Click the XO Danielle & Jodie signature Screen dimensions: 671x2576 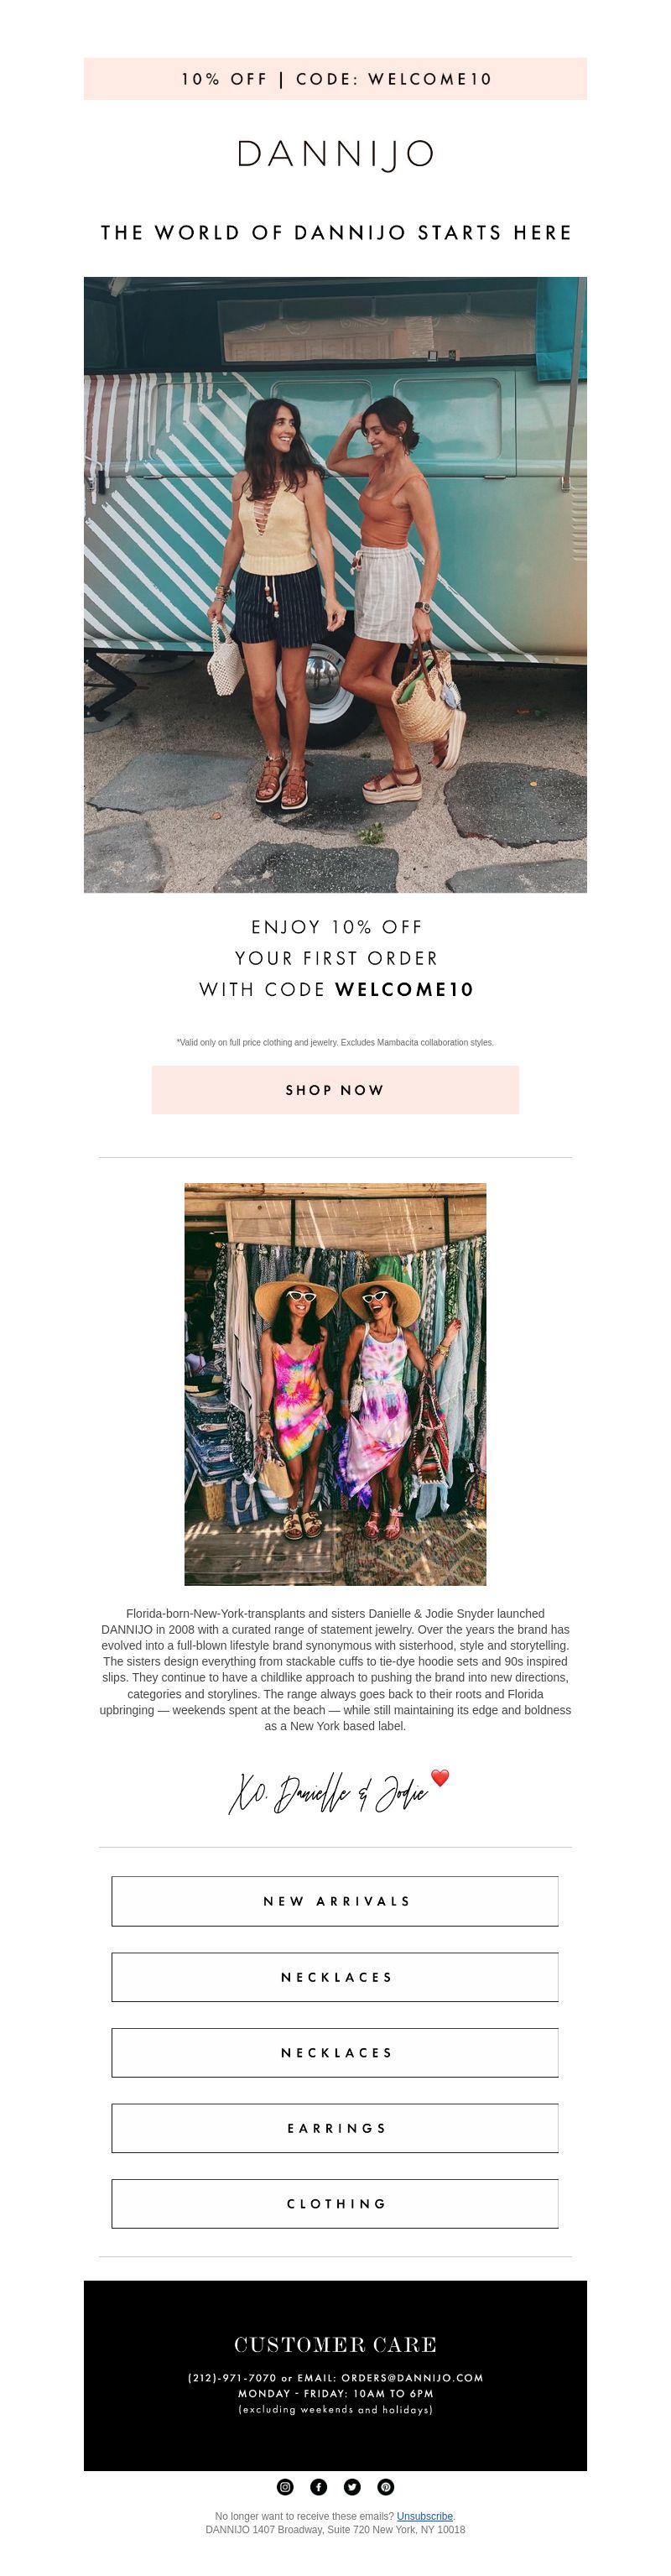(328, 1792)
